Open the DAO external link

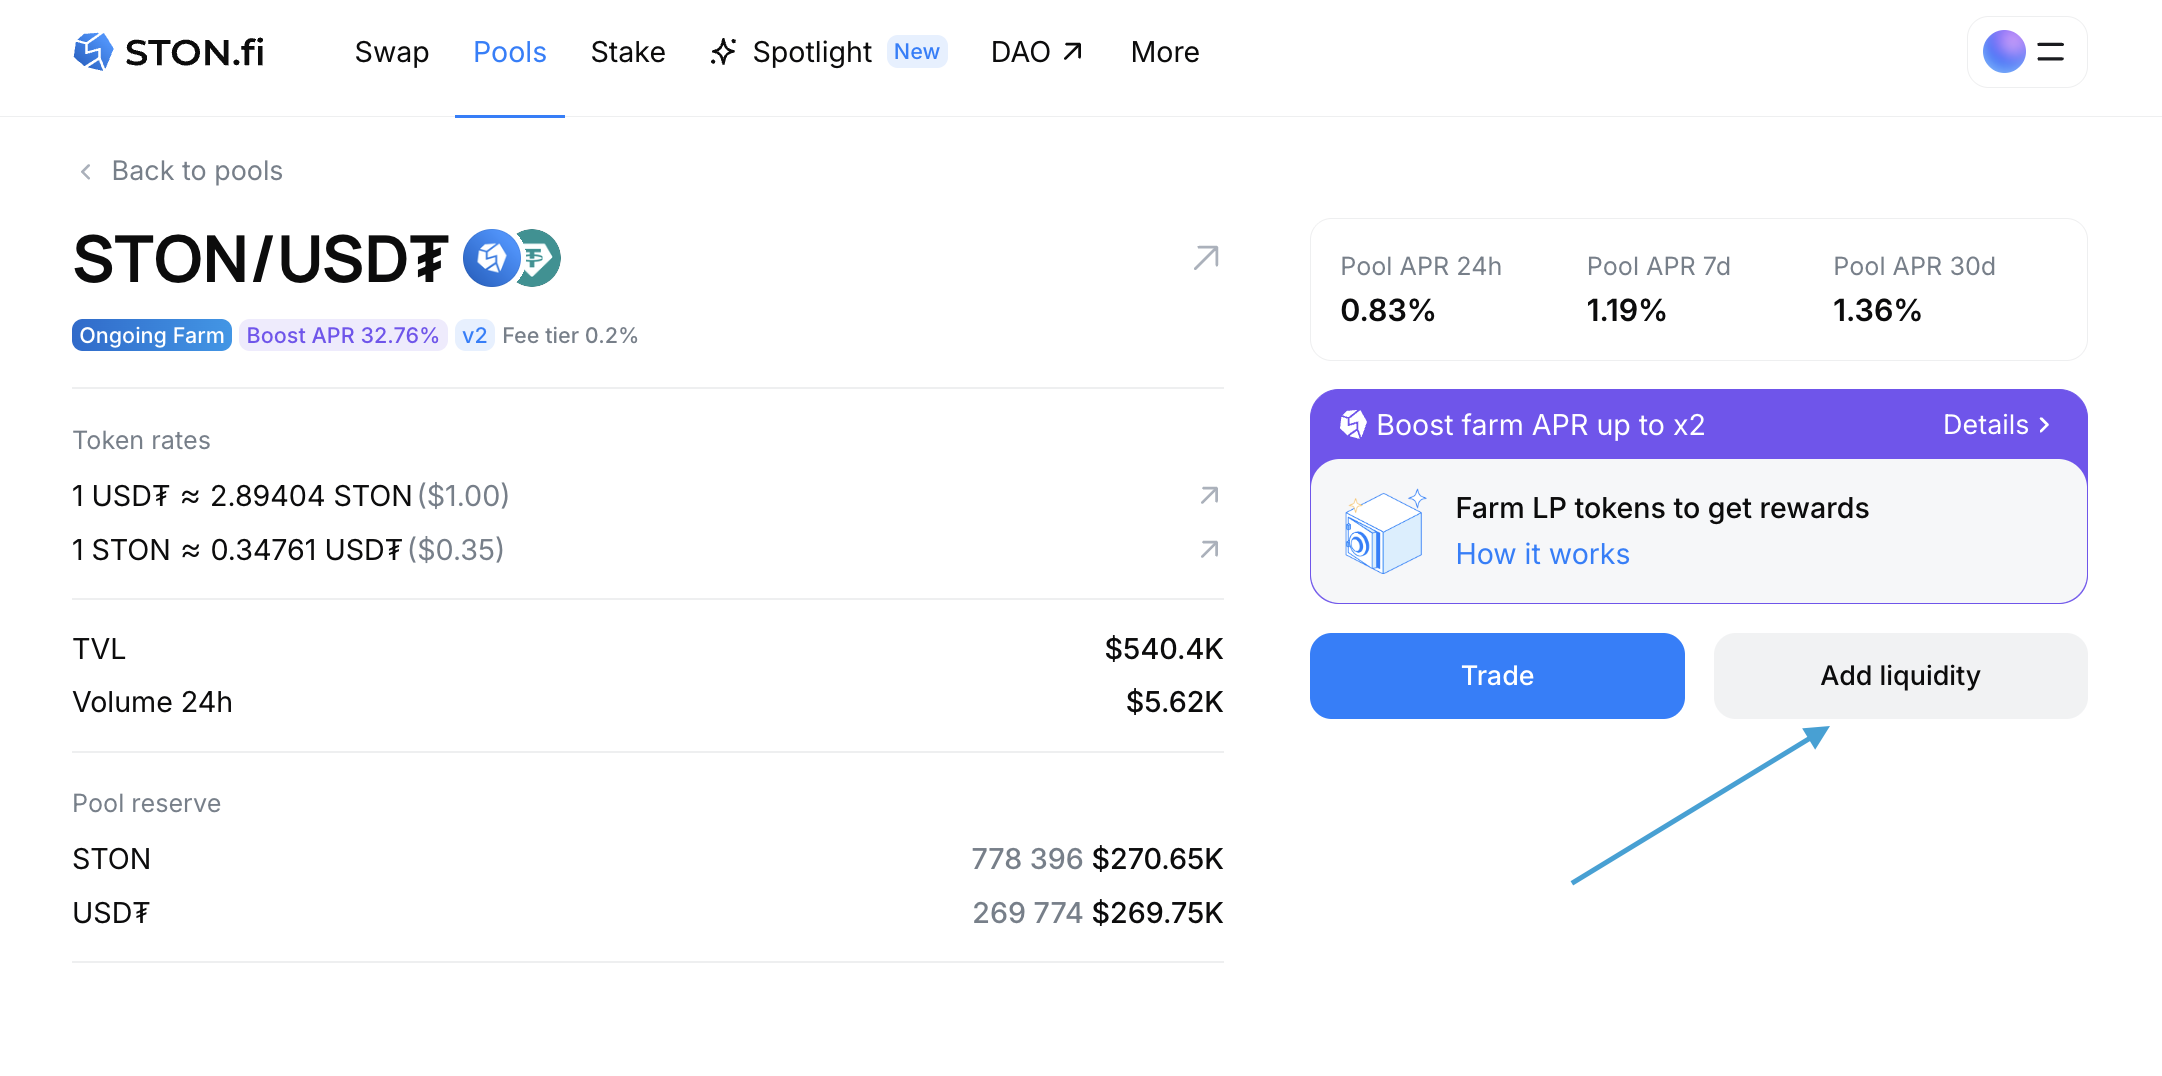click(x=1036, y=52)
